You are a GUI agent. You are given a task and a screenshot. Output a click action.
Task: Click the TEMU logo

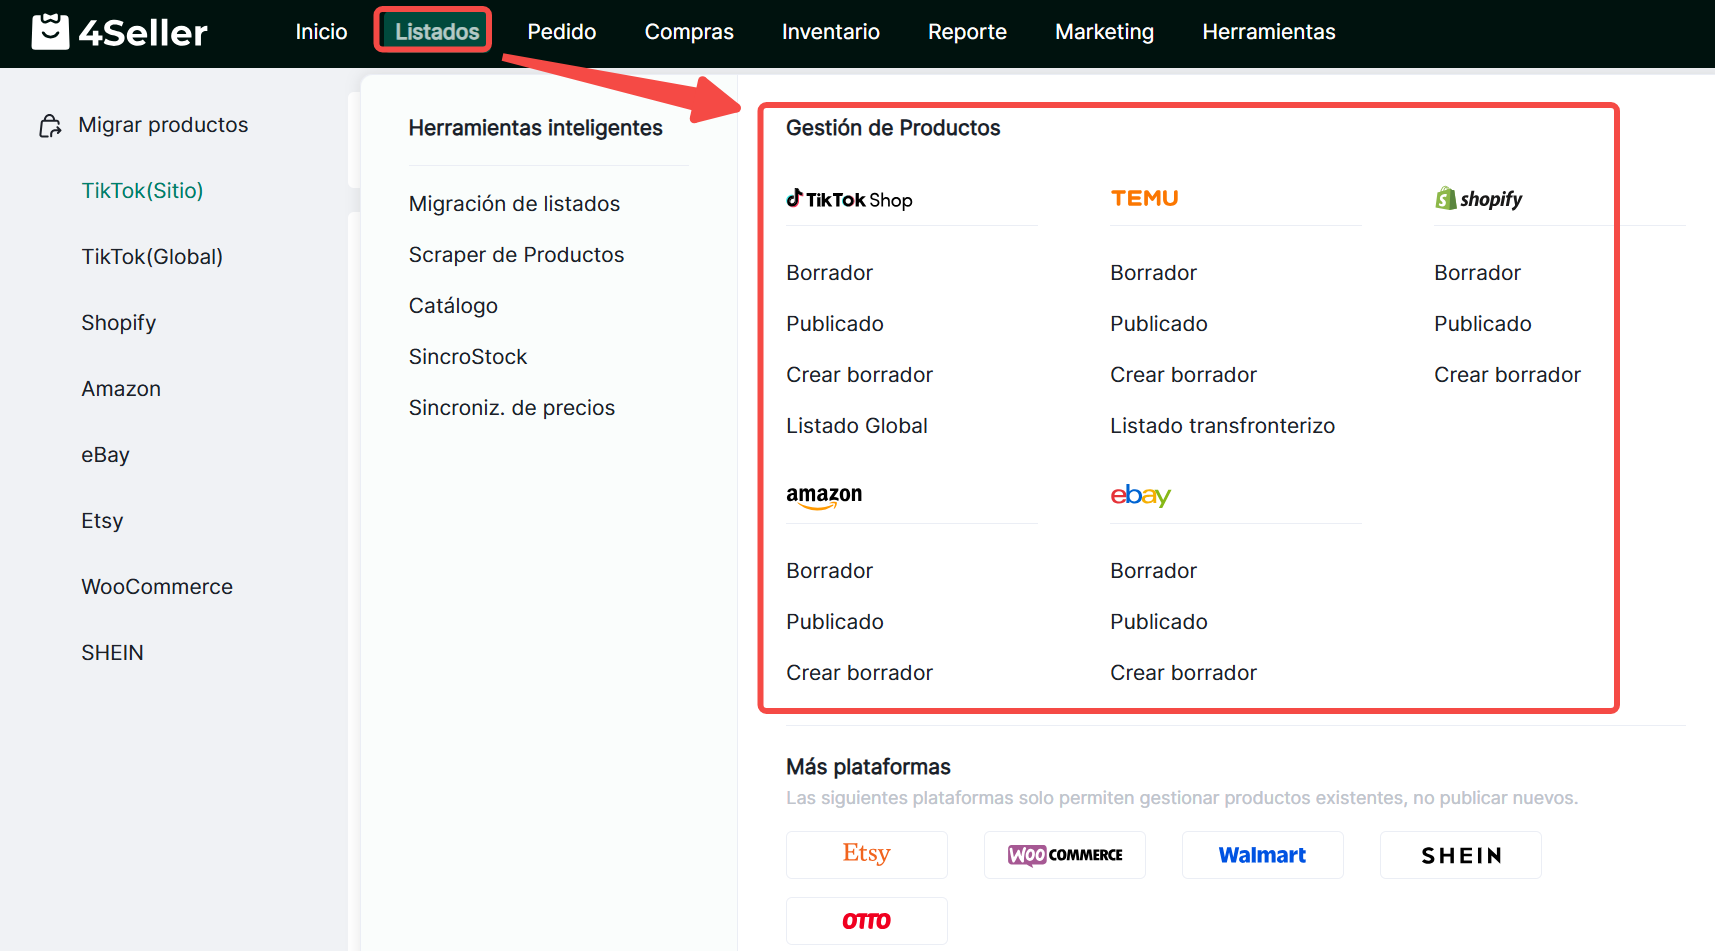1144,198
